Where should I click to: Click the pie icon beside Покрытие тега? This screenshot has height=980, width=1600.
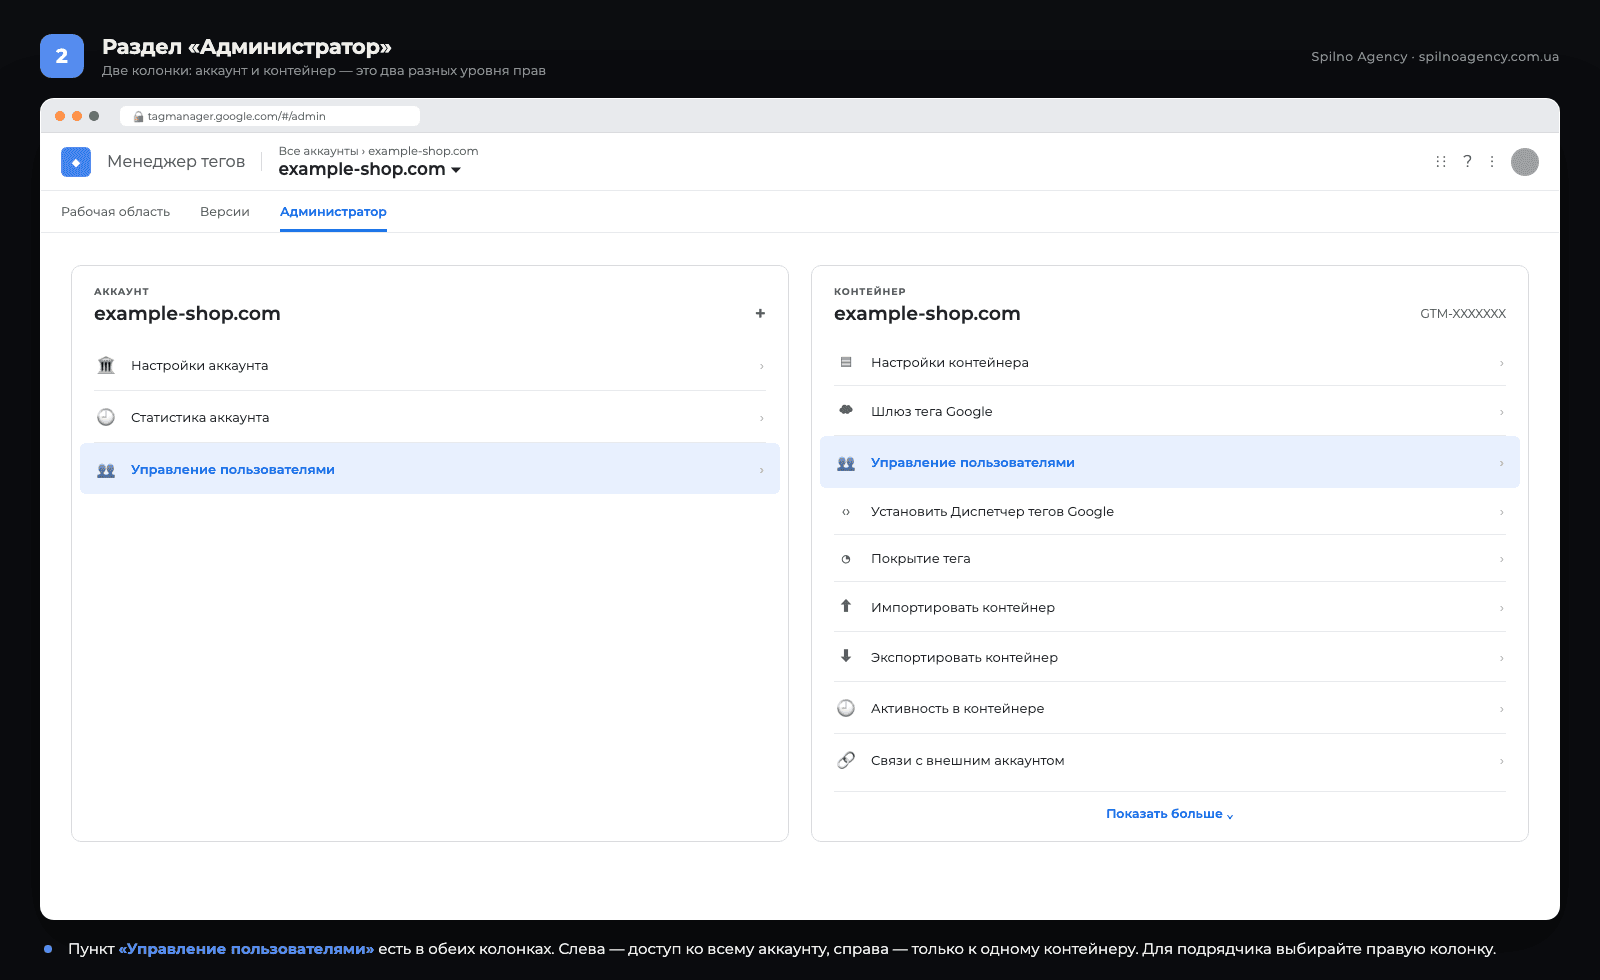click(846, 559)
